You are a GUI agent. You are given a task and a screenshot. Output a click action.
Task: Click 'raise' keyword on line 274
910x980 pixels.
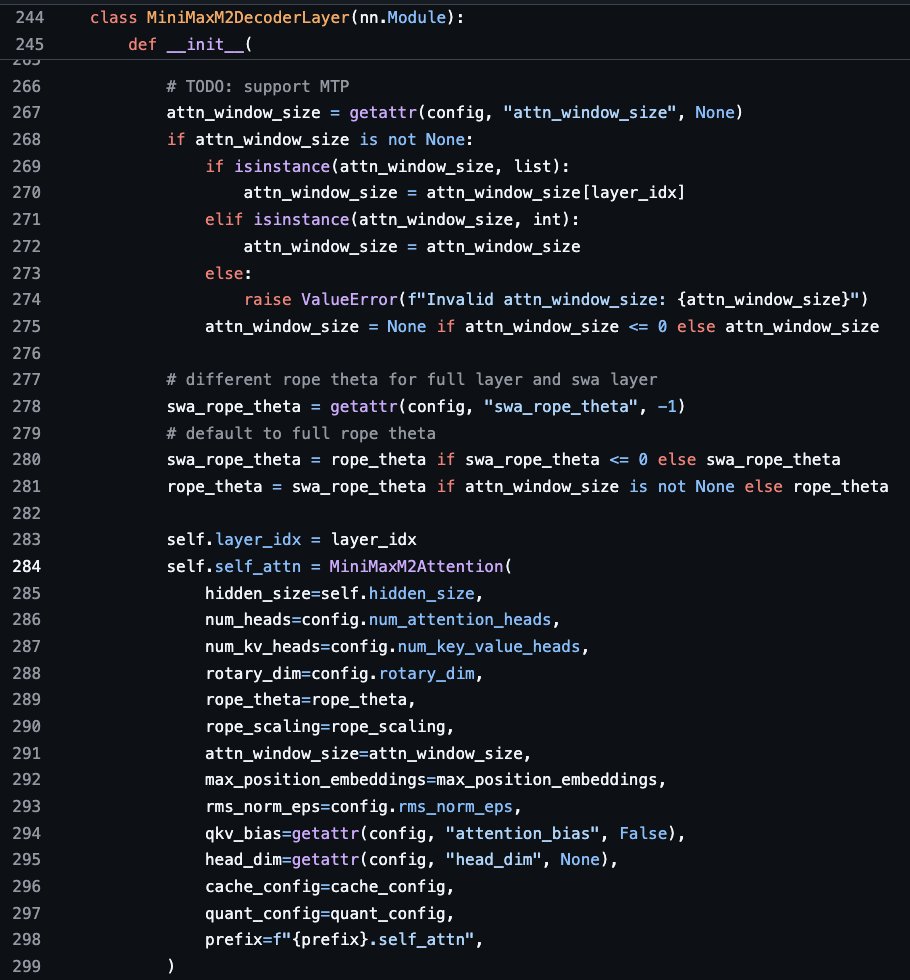pyautogui.click(x=268, y=299)
